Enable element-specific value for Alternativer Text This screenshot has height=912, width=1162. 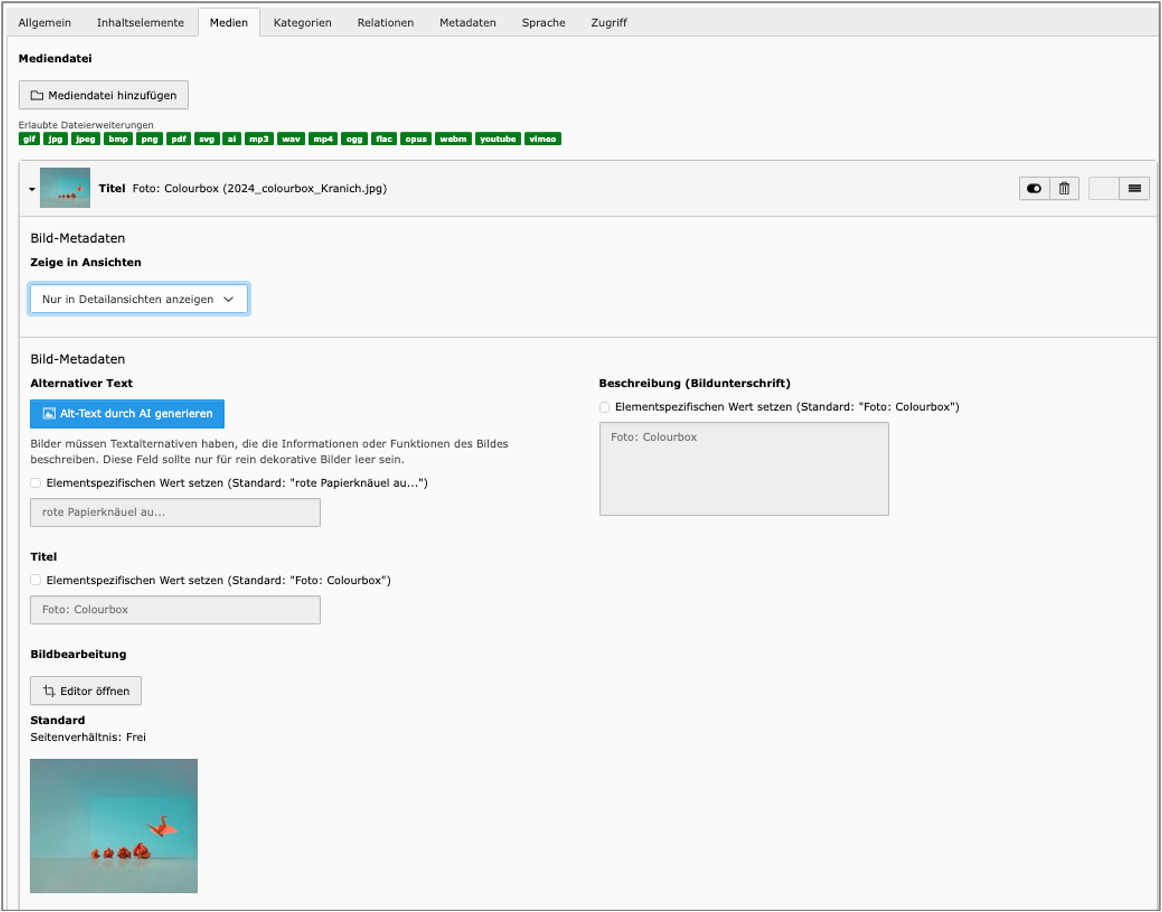(36, 483)
